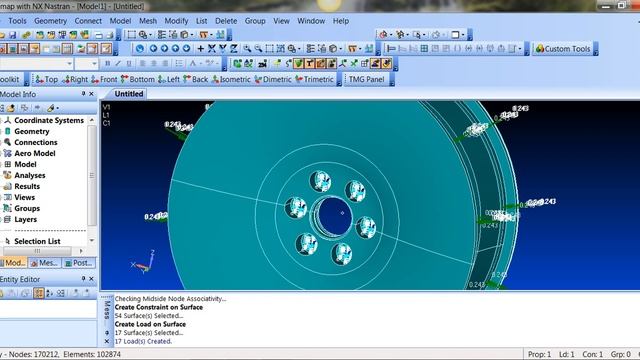Select Results in Model Info tree

(x=27, y=187)
